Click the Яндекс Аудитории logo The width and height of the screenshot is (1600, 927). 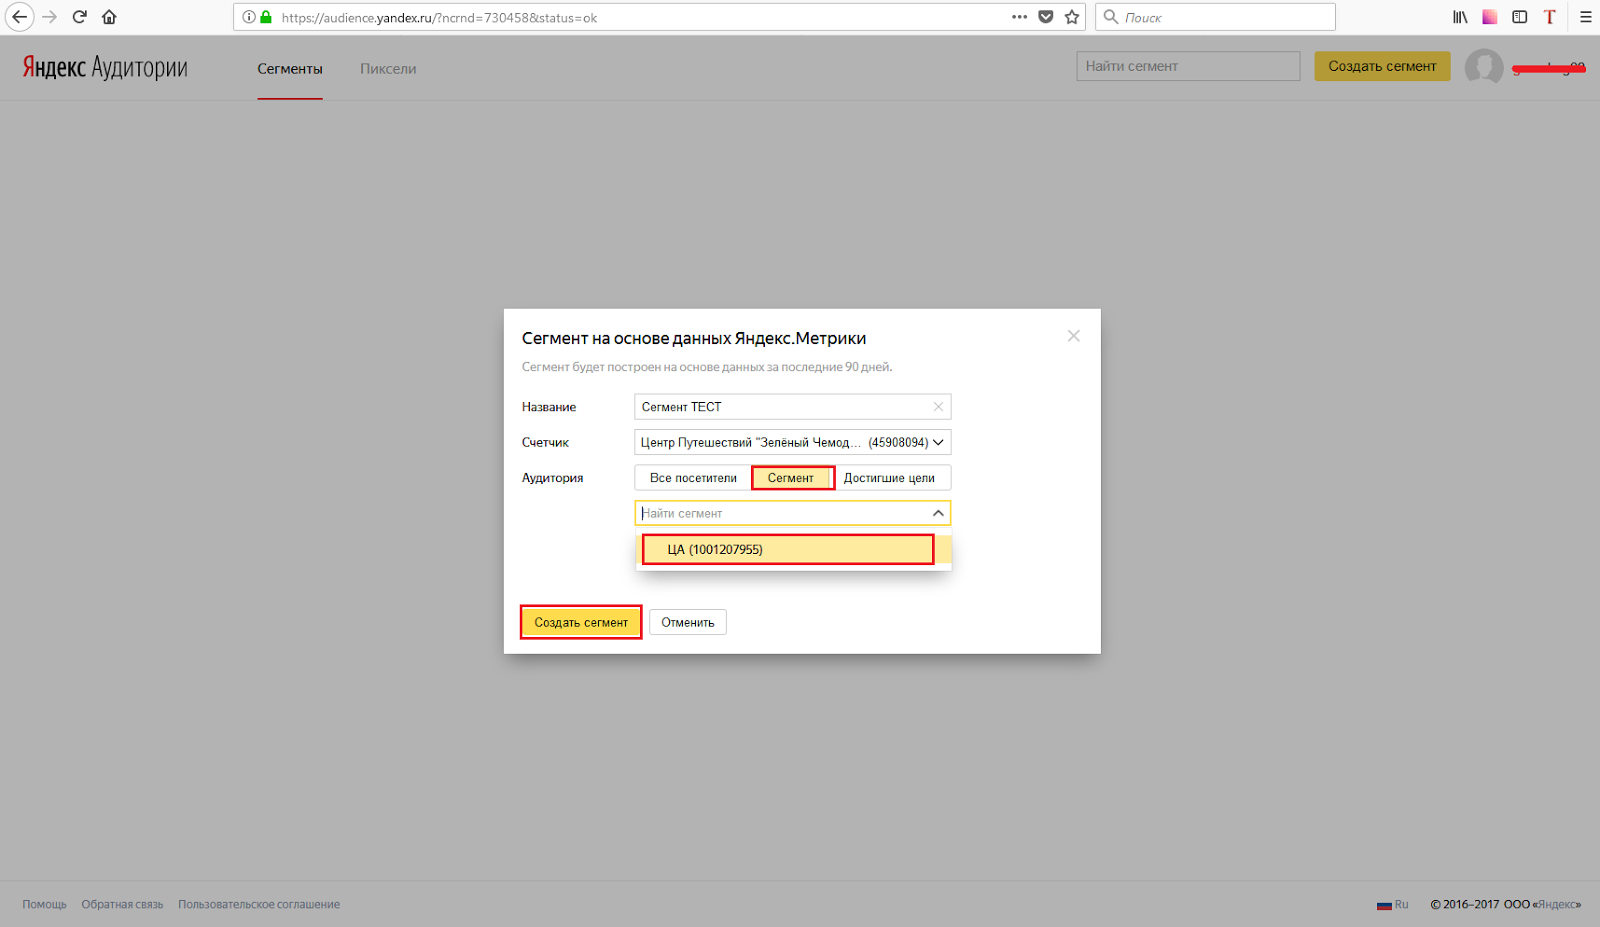[x=105, y=67]
